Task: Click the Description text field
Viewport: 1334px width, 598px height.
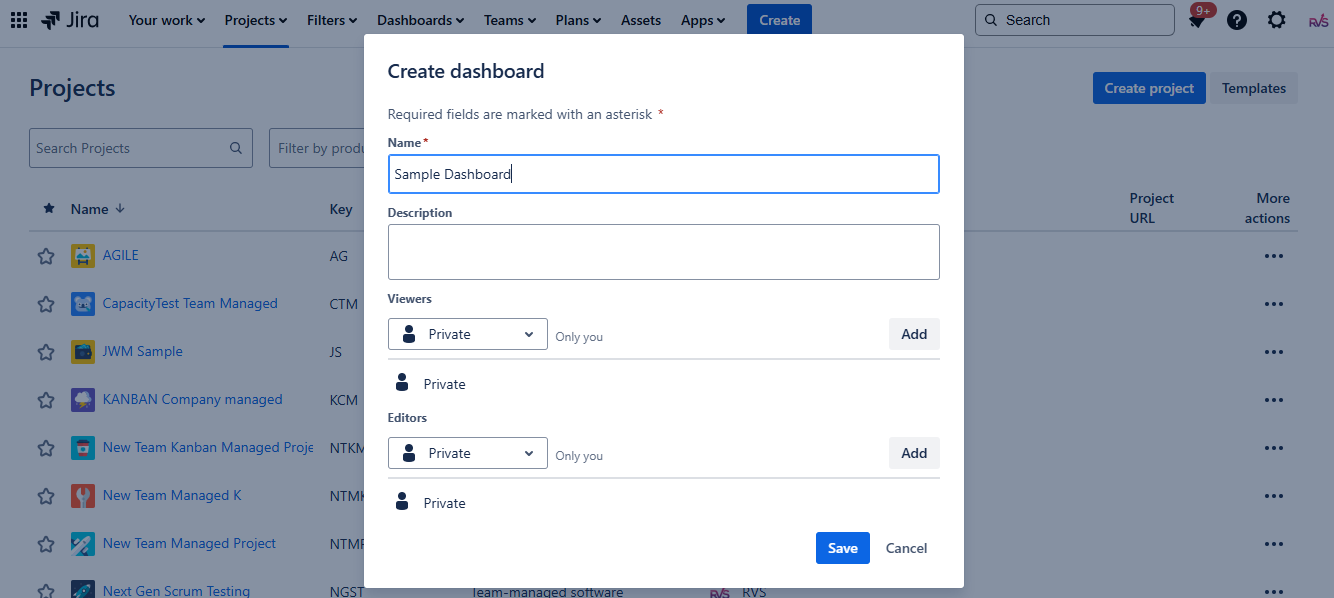Action: click(x=663, y=252)
